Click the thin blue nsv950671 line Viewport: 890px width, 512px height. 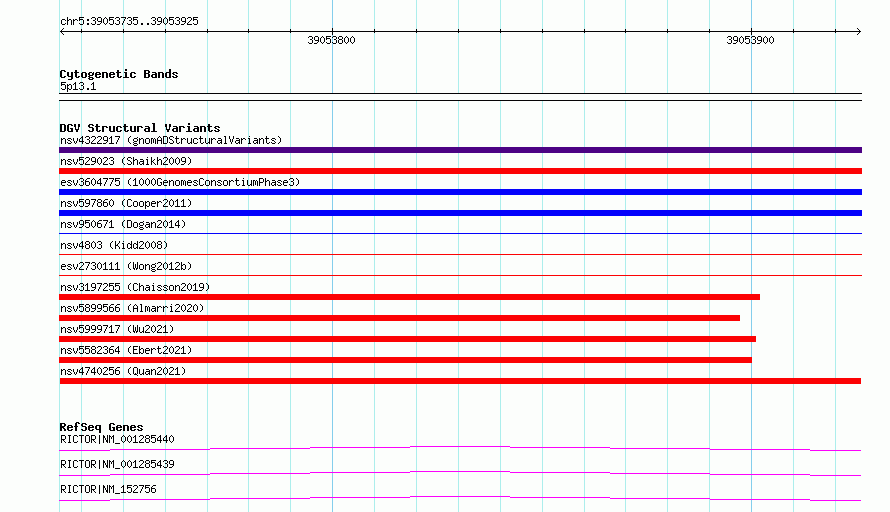460,233
